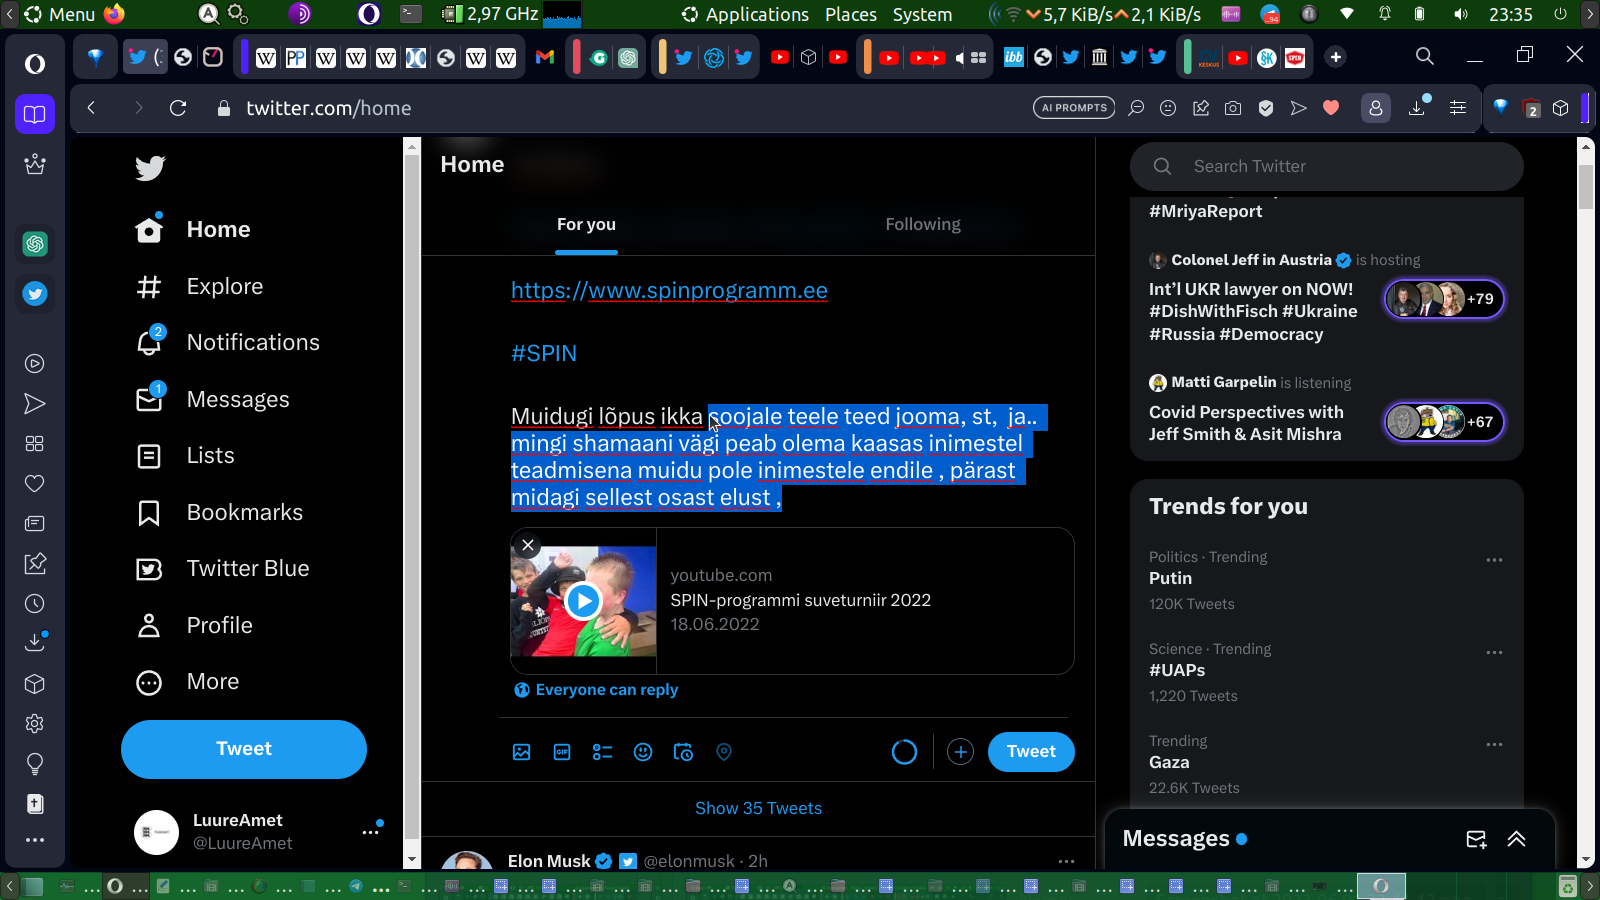Go back in browser history
Screen dimensions: 1600x900
point(91,108)
